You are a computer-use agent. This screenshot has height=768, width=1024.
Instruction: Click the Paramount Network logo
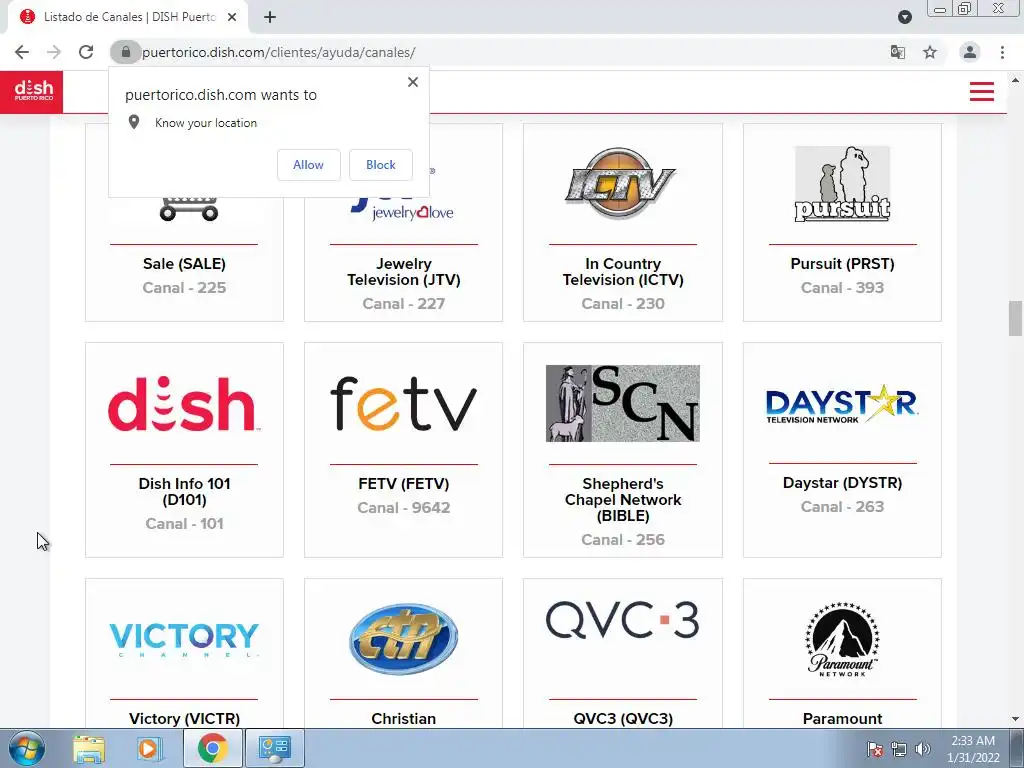[x=842, y=639]
